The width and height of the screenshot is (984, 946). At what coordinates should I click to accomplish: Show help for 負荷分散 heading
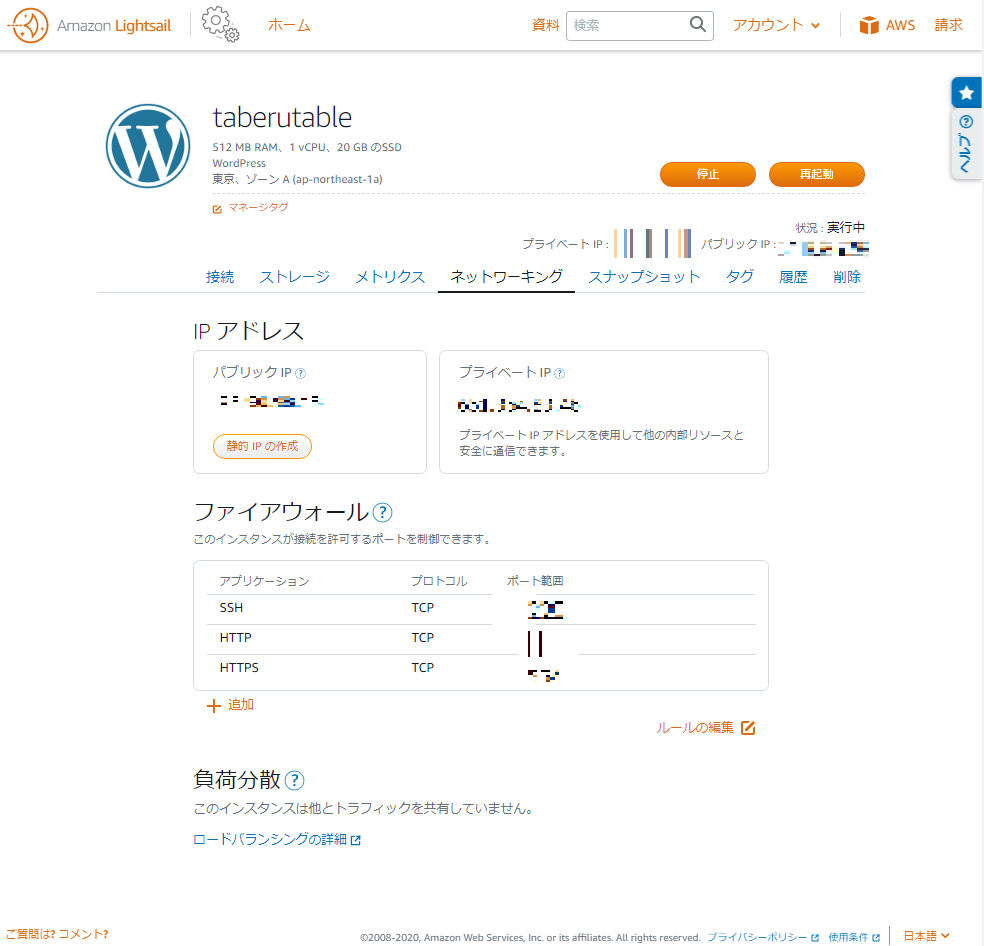click(294, 780)
